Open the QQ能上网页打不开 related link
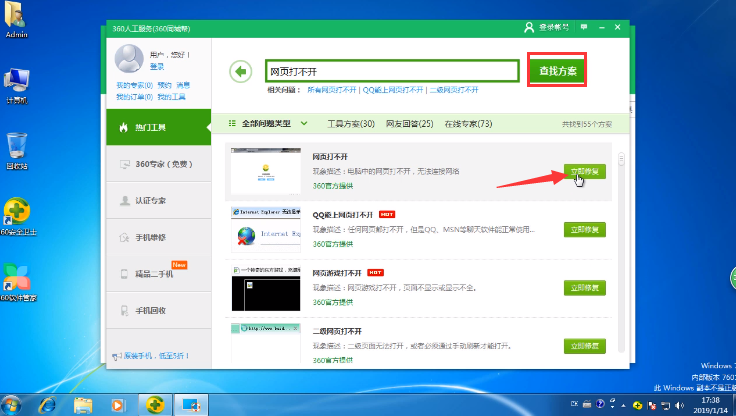 [x=393, y=90]
